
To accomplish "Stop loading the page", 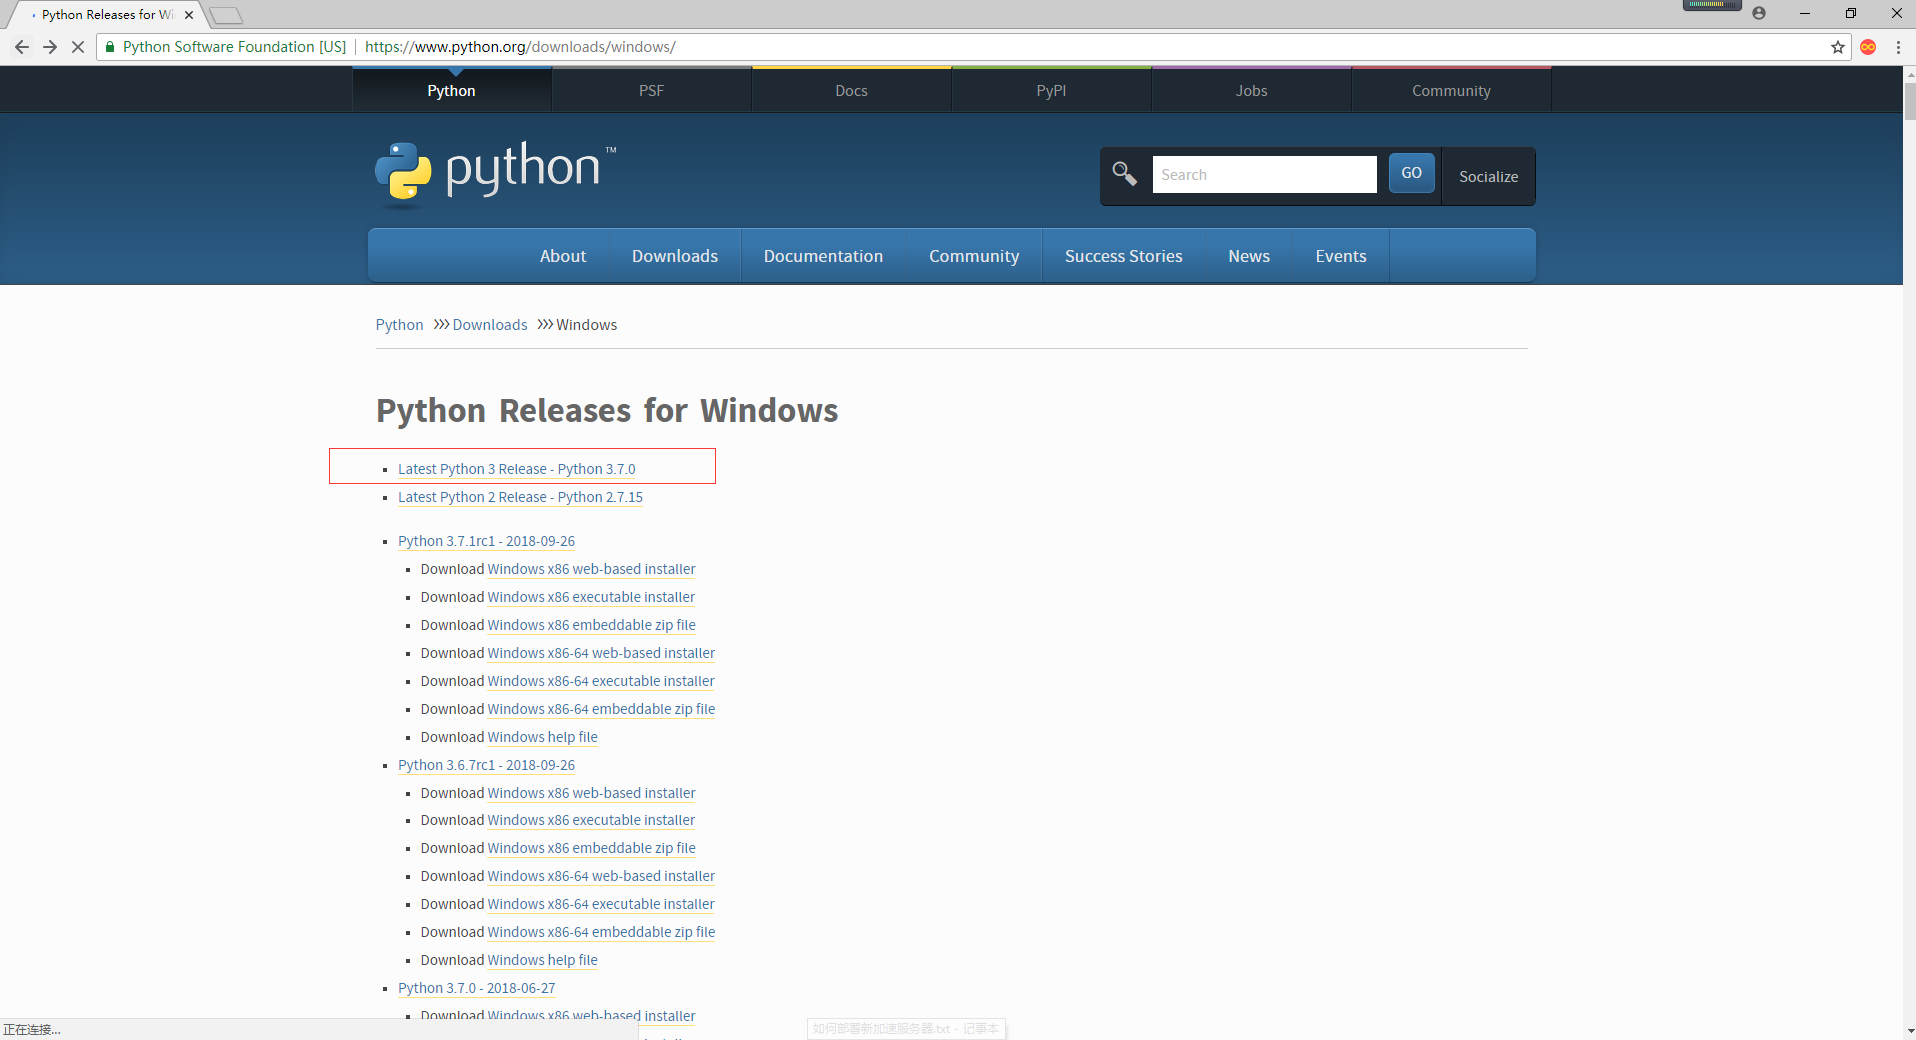I will [78, 47].
